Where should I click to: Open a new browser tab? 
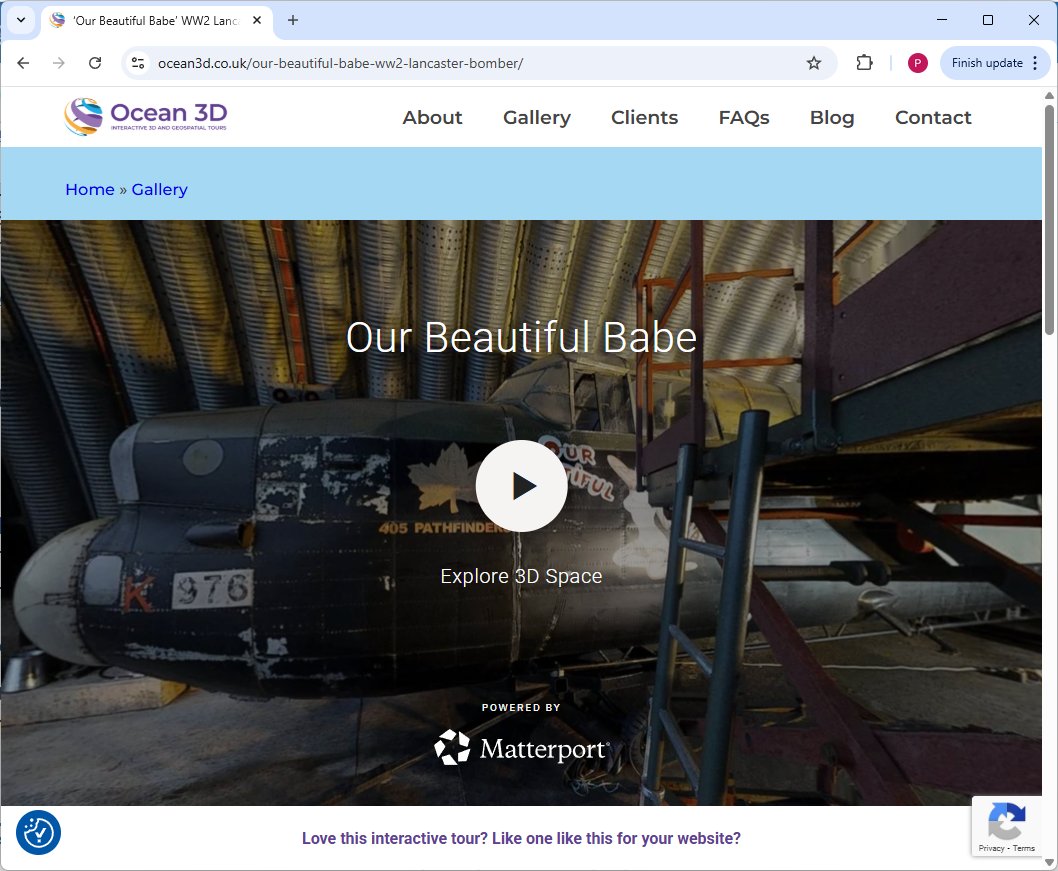click(293, 20)
